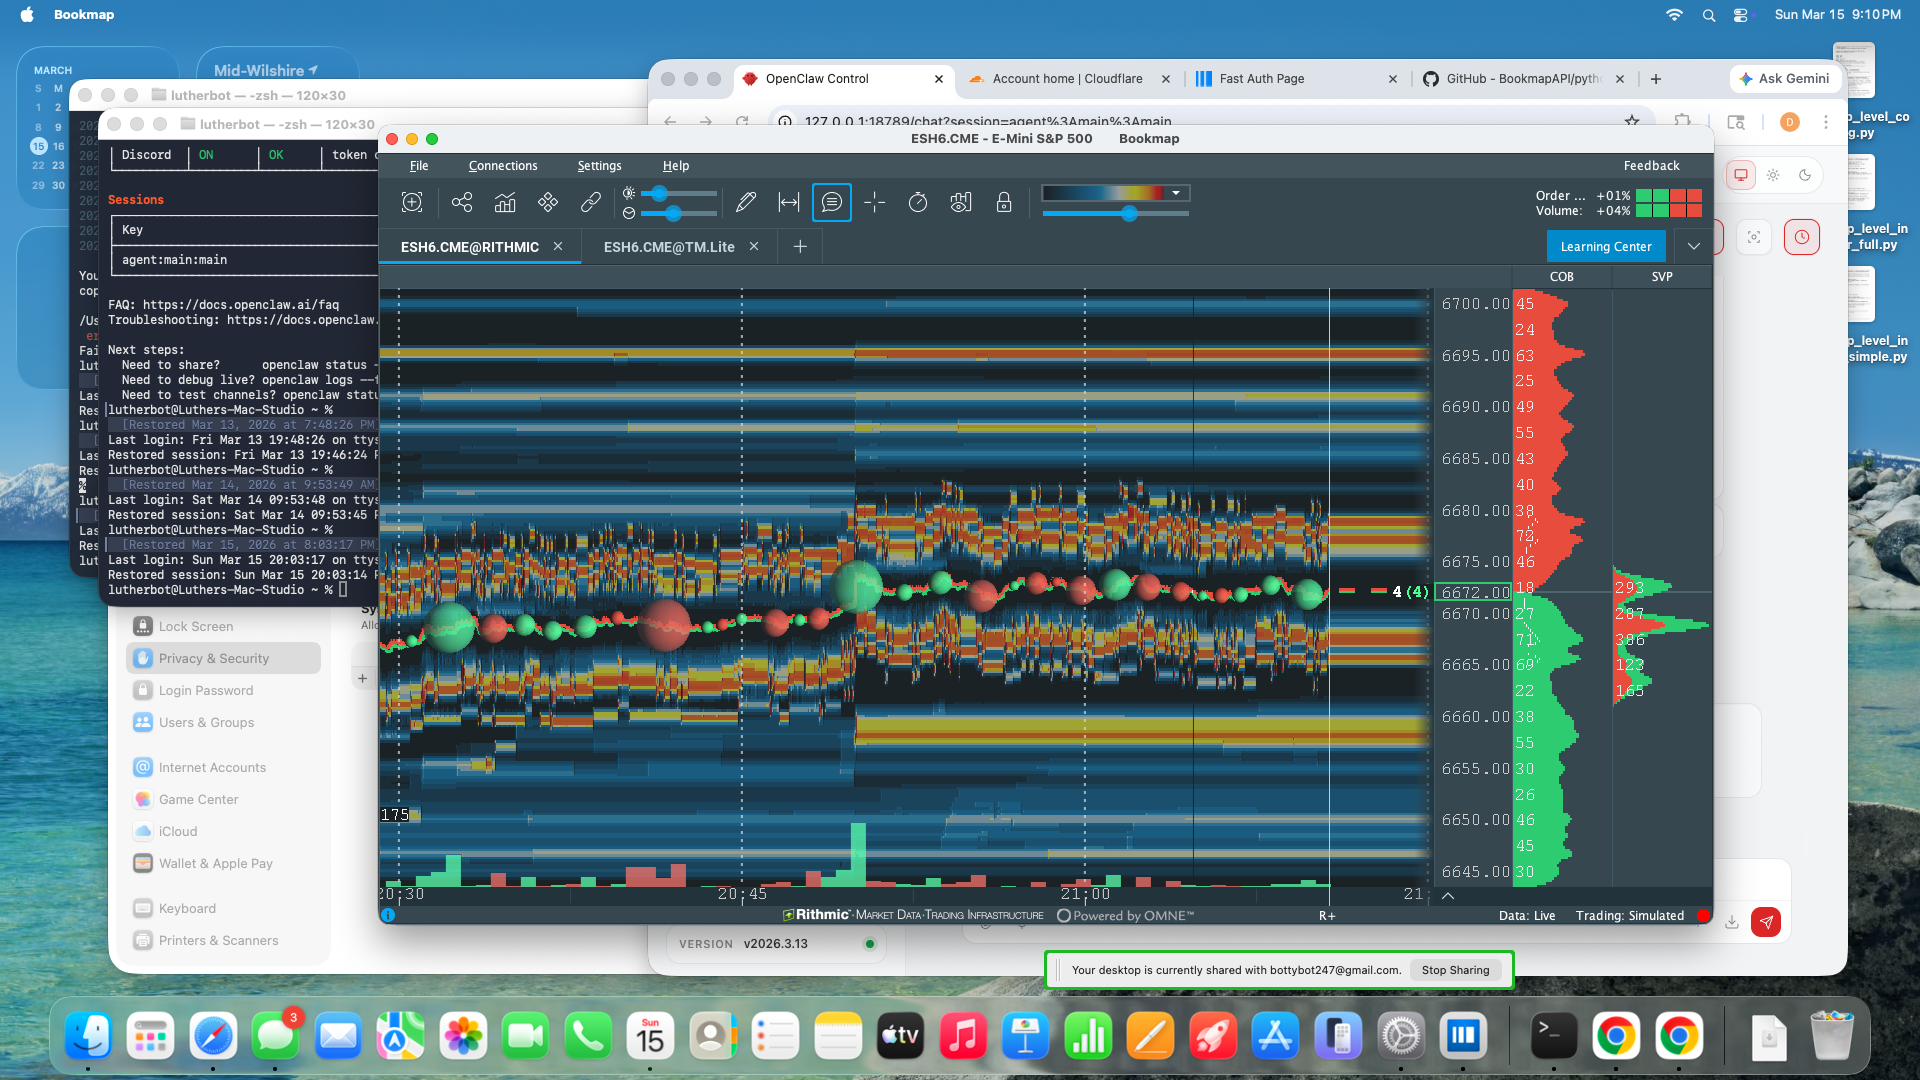Click the share icon in Bookmap toolbar
This screenshot has width=1920, height=1080.
(x=462, y=203)
